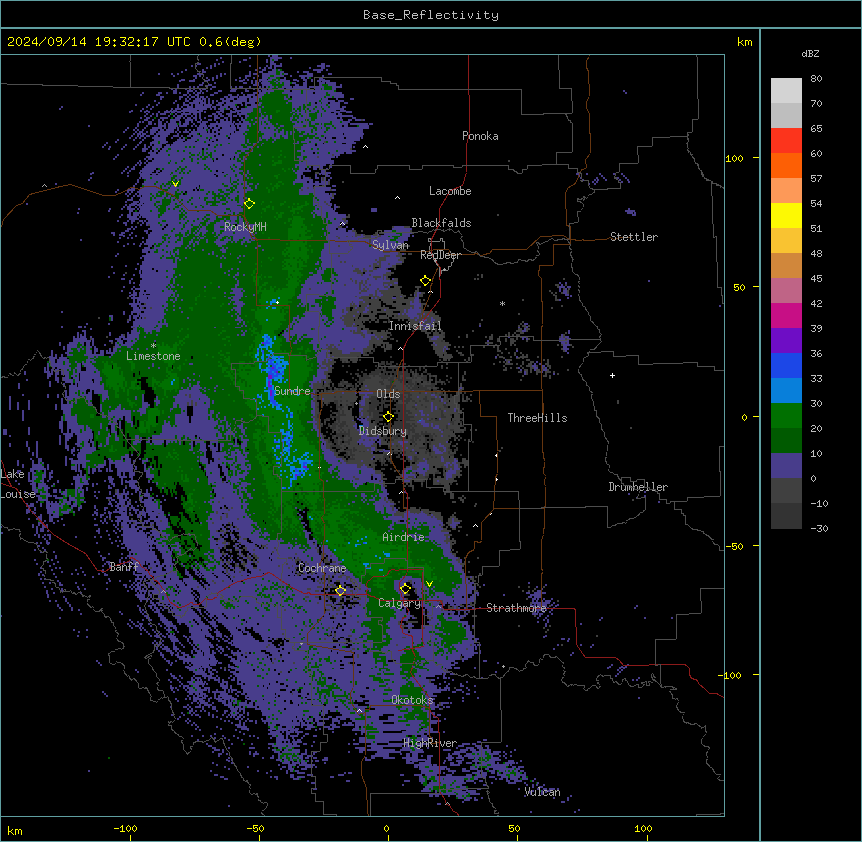
Task: Click the -30 value on the dBZ legend
Action: [819, 528]
